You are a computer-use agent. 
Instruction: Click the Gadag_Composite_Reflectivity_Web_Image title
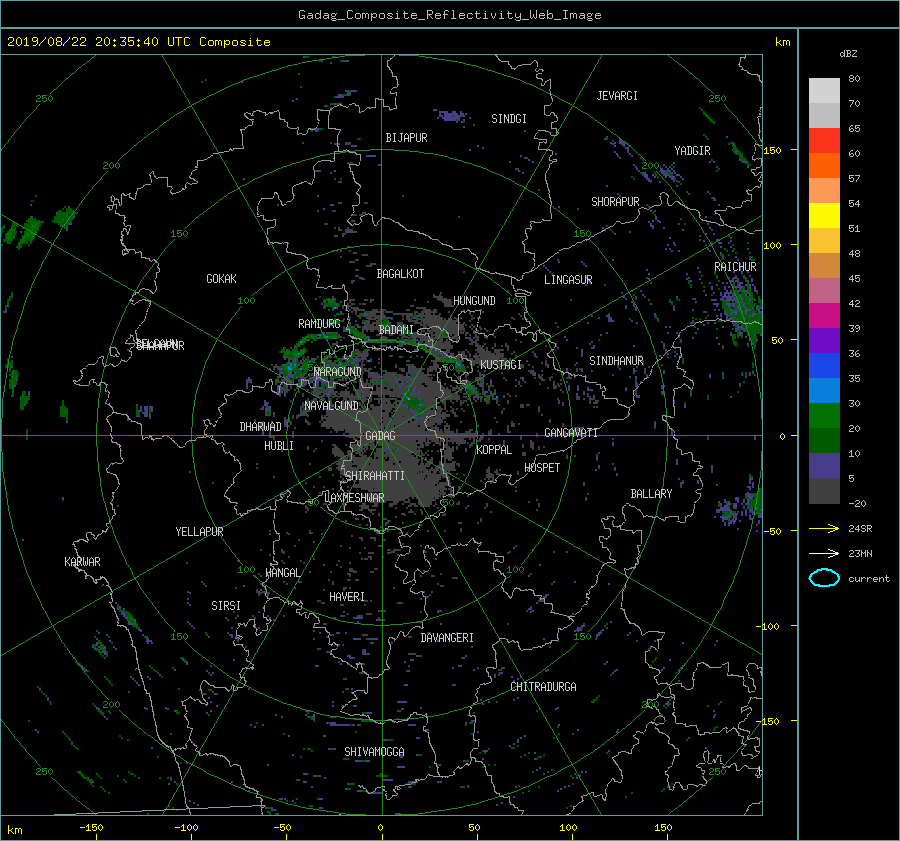(449, 15)
